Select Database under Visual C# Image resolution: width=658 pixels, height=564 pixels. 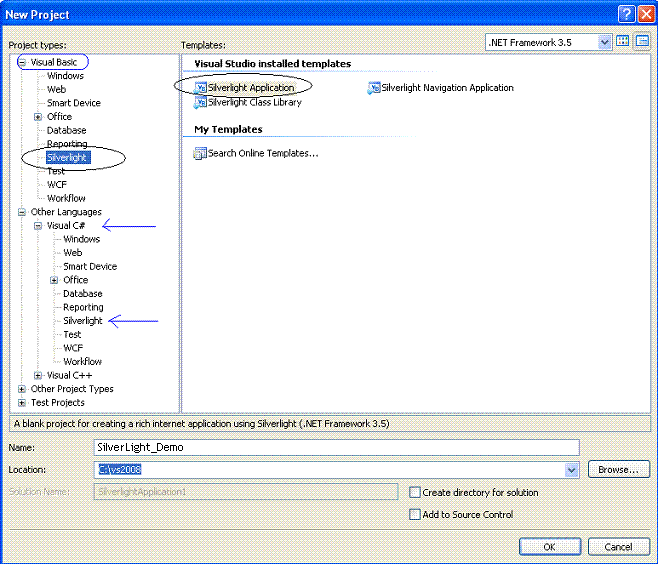[83, 294]
